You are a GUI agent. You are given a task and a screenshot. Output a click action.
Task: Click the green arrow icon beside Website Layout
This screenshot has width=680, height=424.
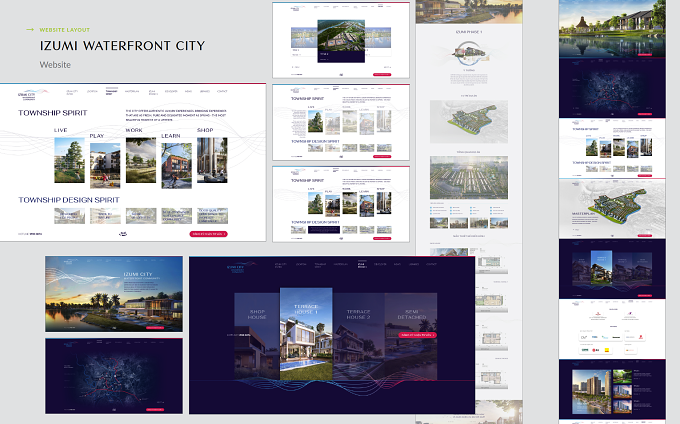pos(30,29)
